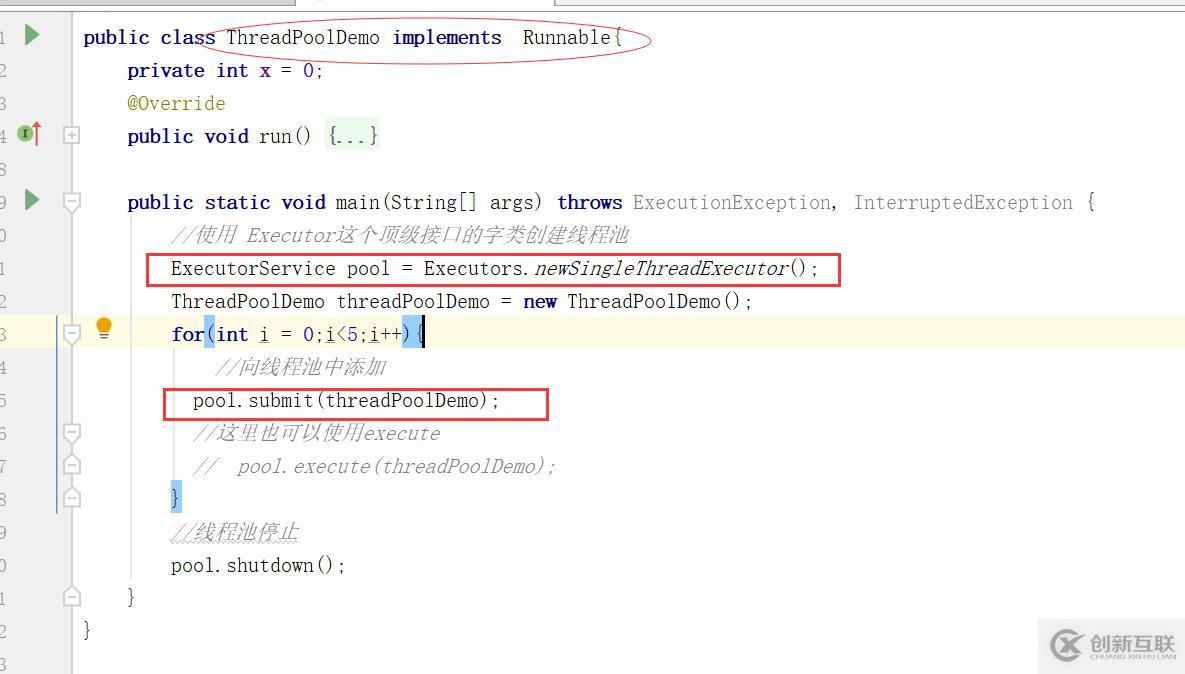Collapse the comment block starting at 这里也可以使用execute

[72, 433]
